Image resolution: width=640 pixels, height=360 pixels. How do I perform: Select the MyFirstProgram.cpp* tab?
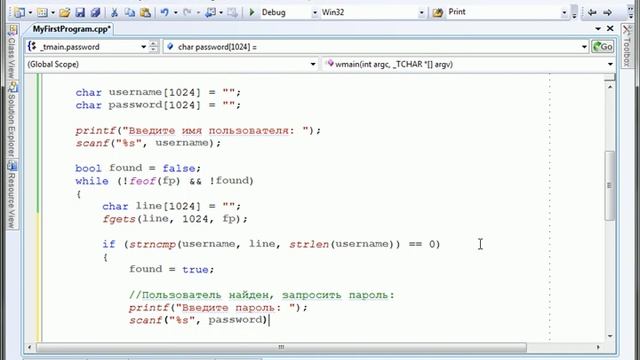(x=71, y=29)
